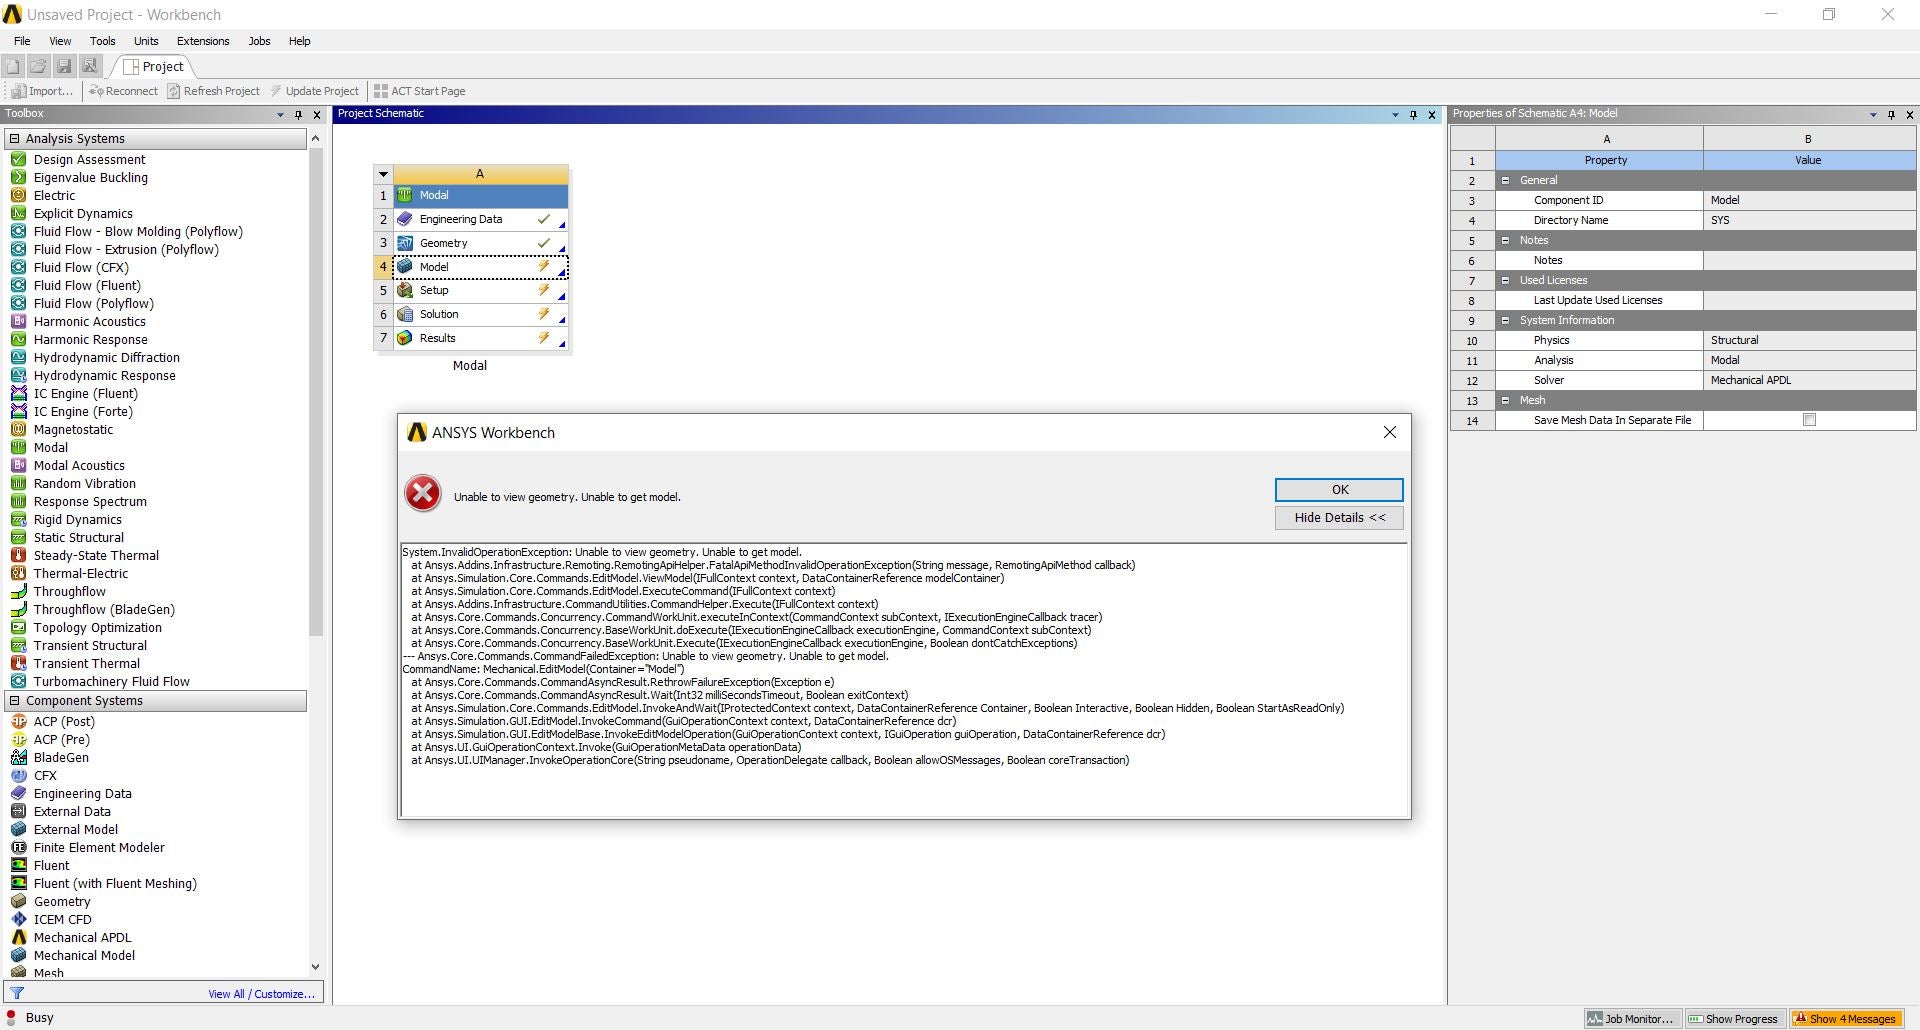
Task: Collapse the Mesh property group
Action: (1505, 400)
